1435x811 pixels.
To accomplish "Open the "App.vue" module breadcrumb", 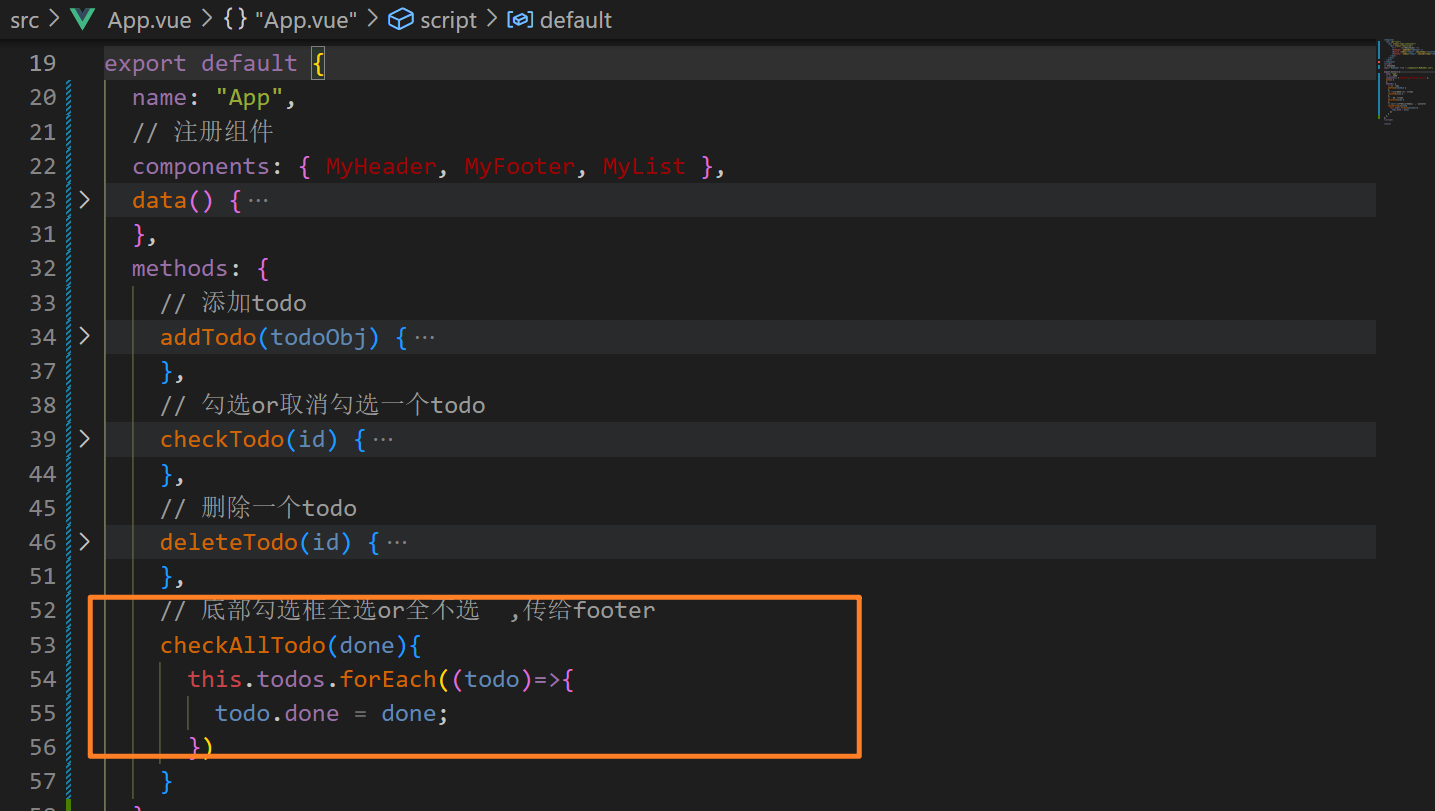I will pos(306,20).
